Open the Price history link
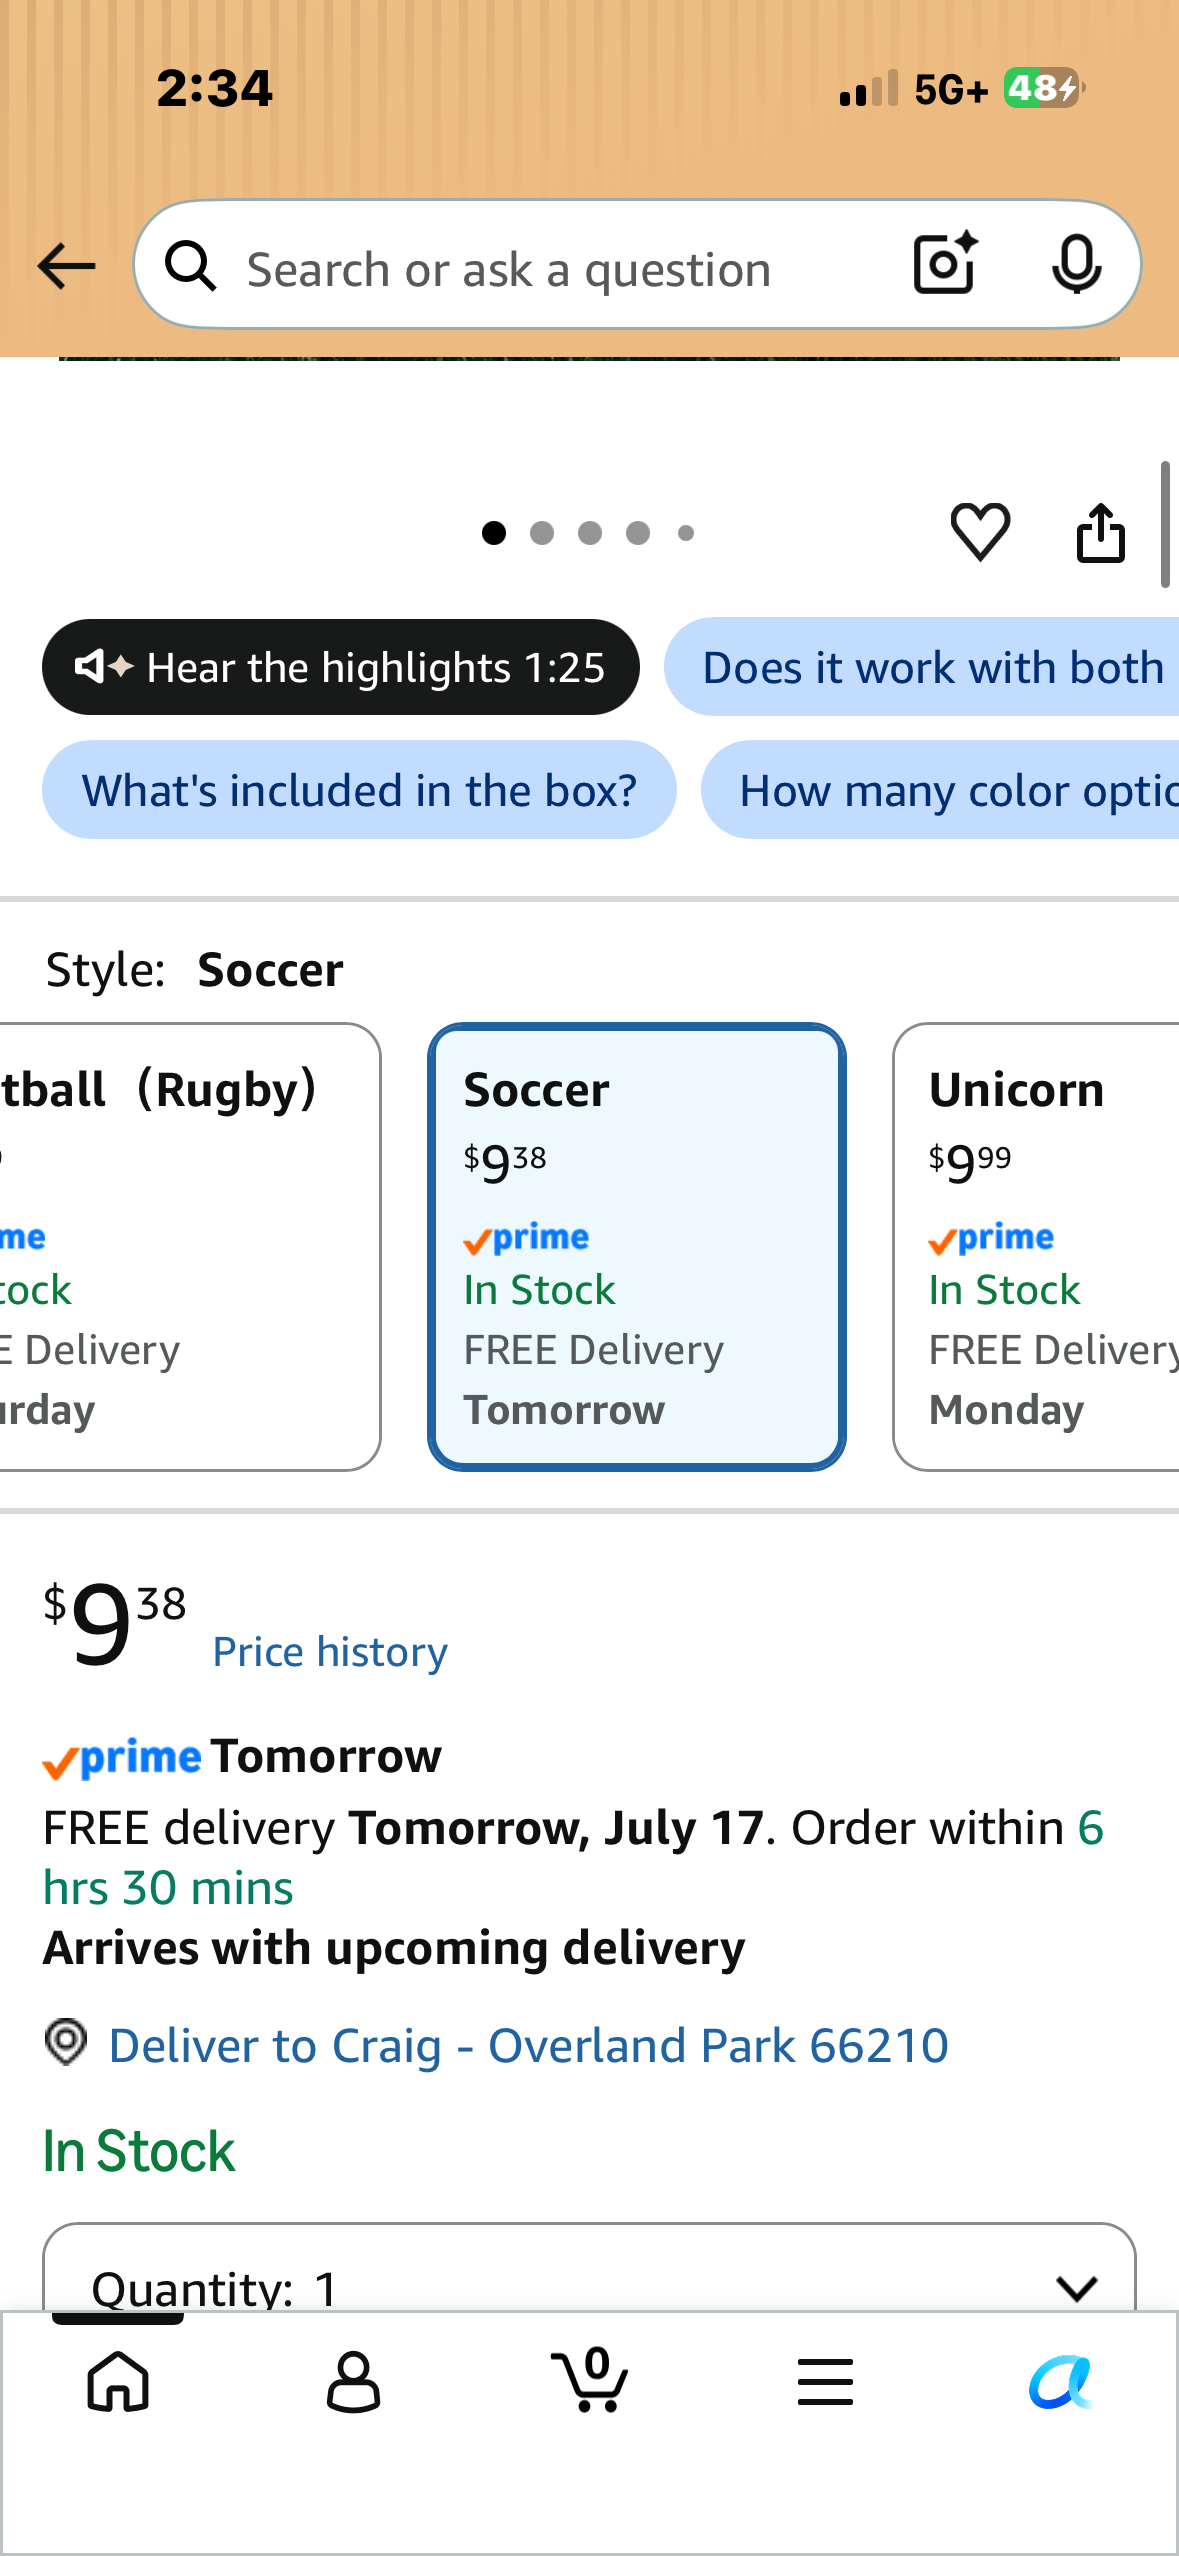Image resolution: width=1179 pixels, height=2556 pixels. tap(330, 1652)
